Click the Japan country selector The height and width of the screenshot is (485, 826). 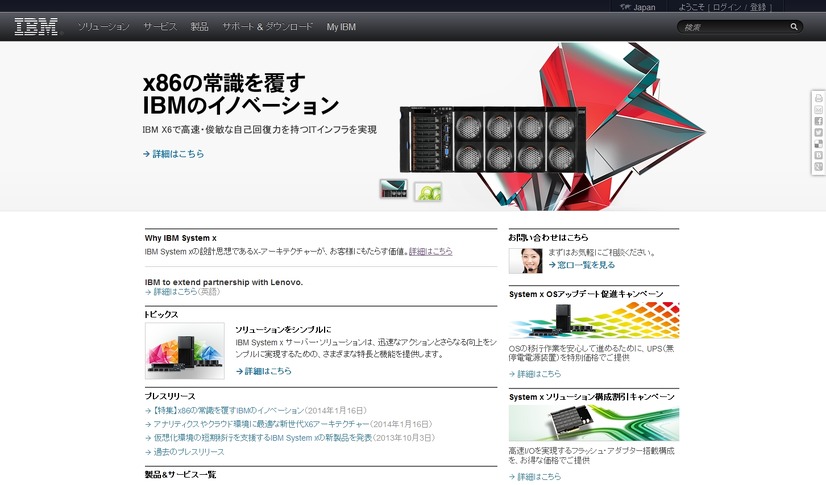644,7
